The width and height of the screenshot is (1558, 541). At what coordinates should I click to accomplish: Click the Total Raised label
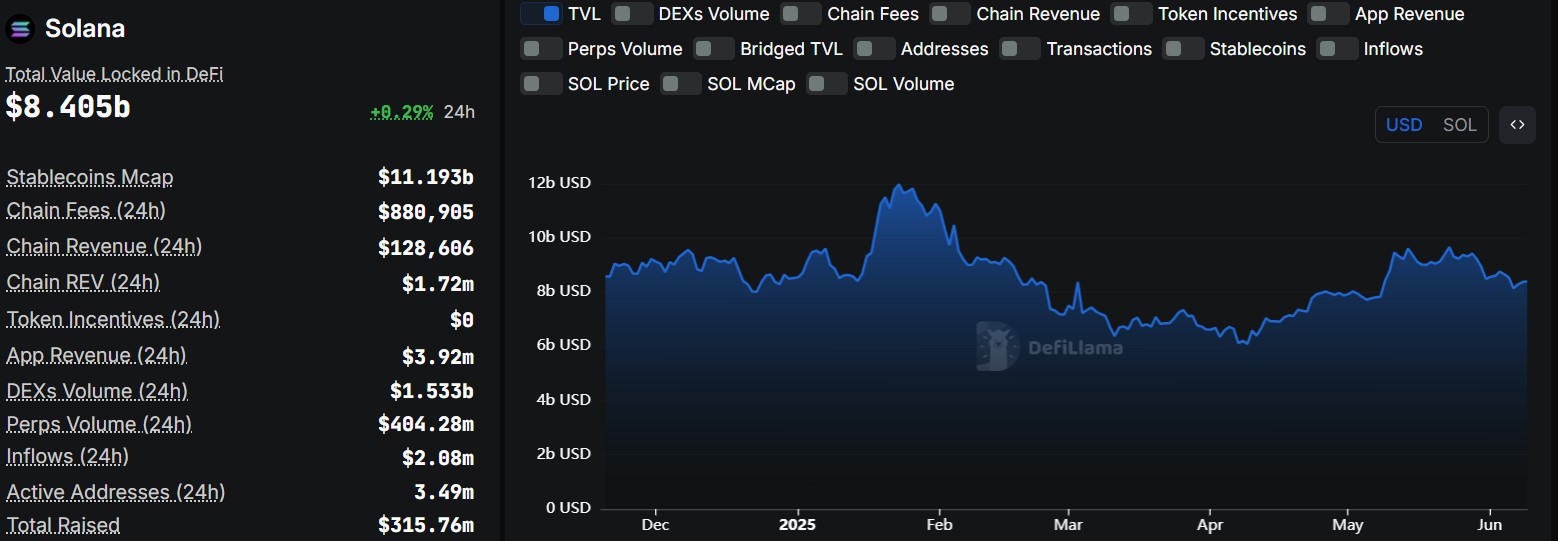63,525
